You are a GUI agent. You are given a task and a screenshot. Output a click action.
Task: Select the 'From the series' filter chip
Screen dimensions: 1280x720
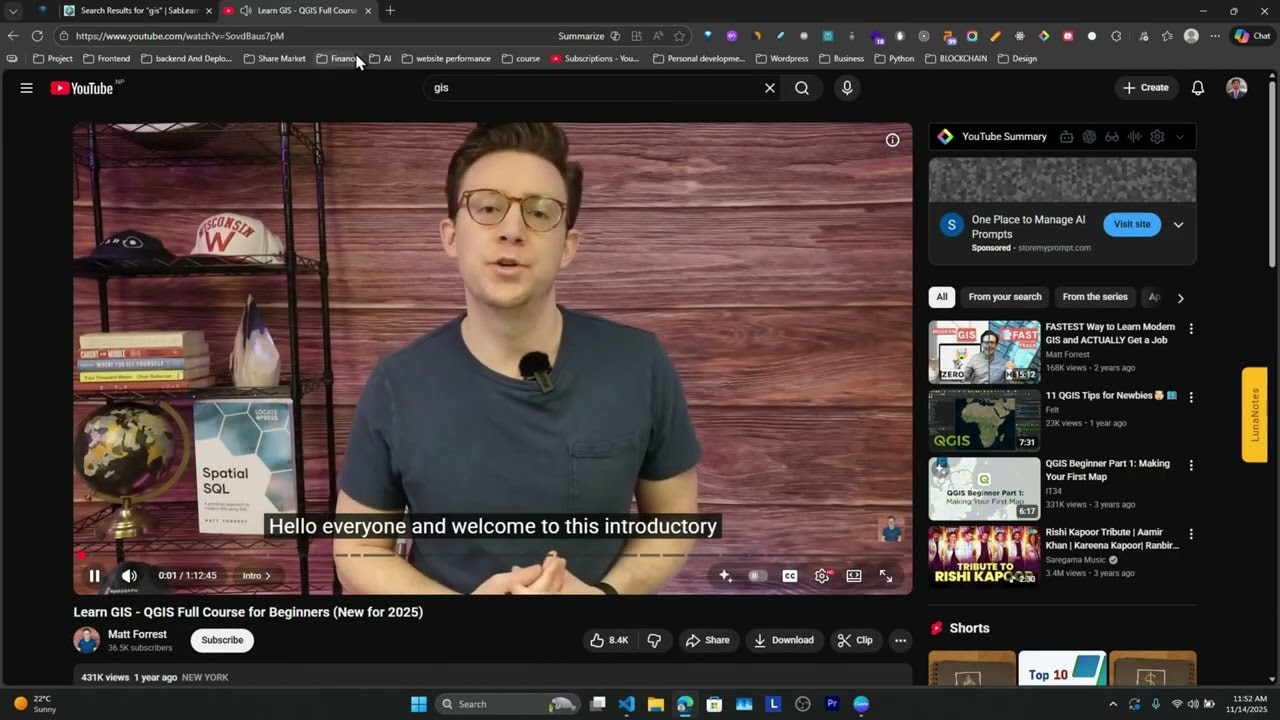[x=1094, y=297]
